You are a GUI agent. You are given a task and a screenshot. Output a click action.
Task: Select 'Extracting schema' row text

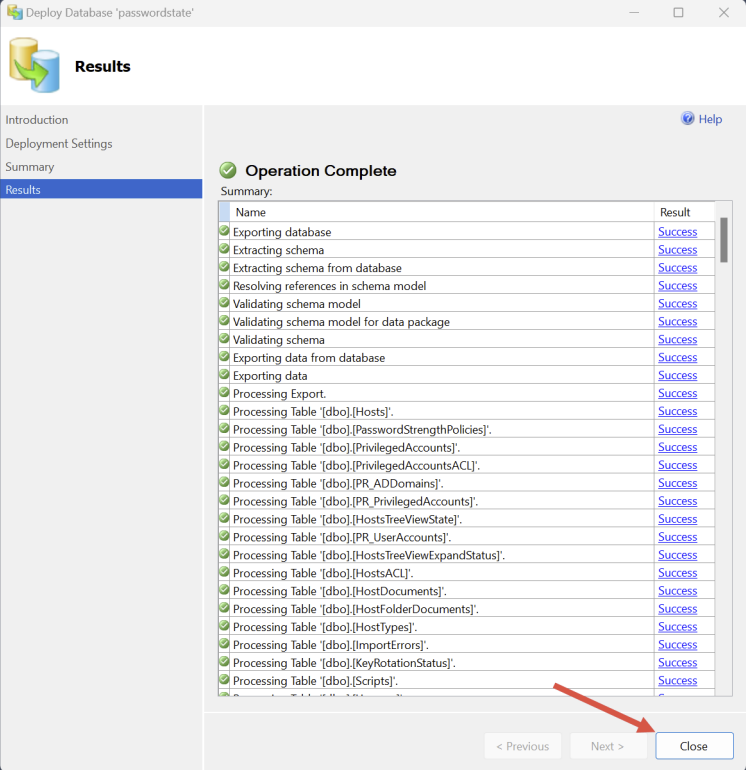click(x=278, y=250)
